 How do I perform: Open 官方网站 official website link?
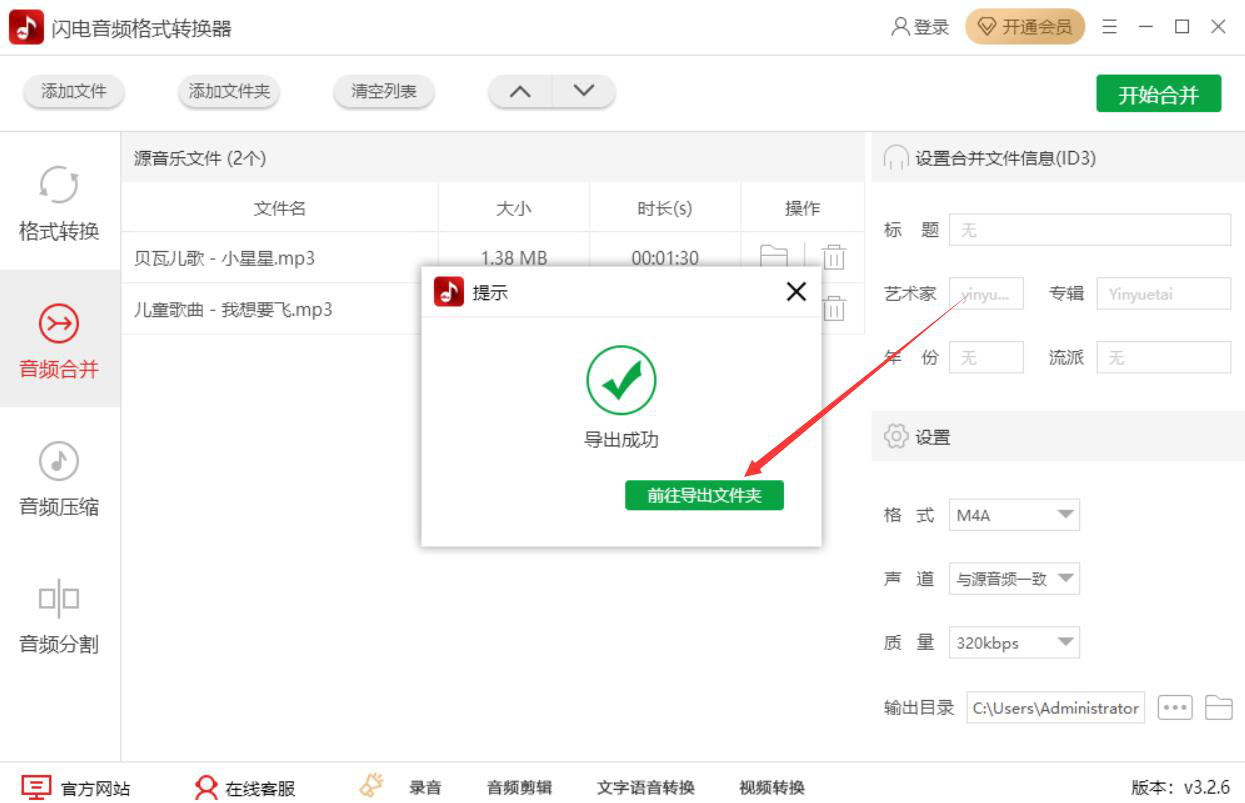click(76, 788)
